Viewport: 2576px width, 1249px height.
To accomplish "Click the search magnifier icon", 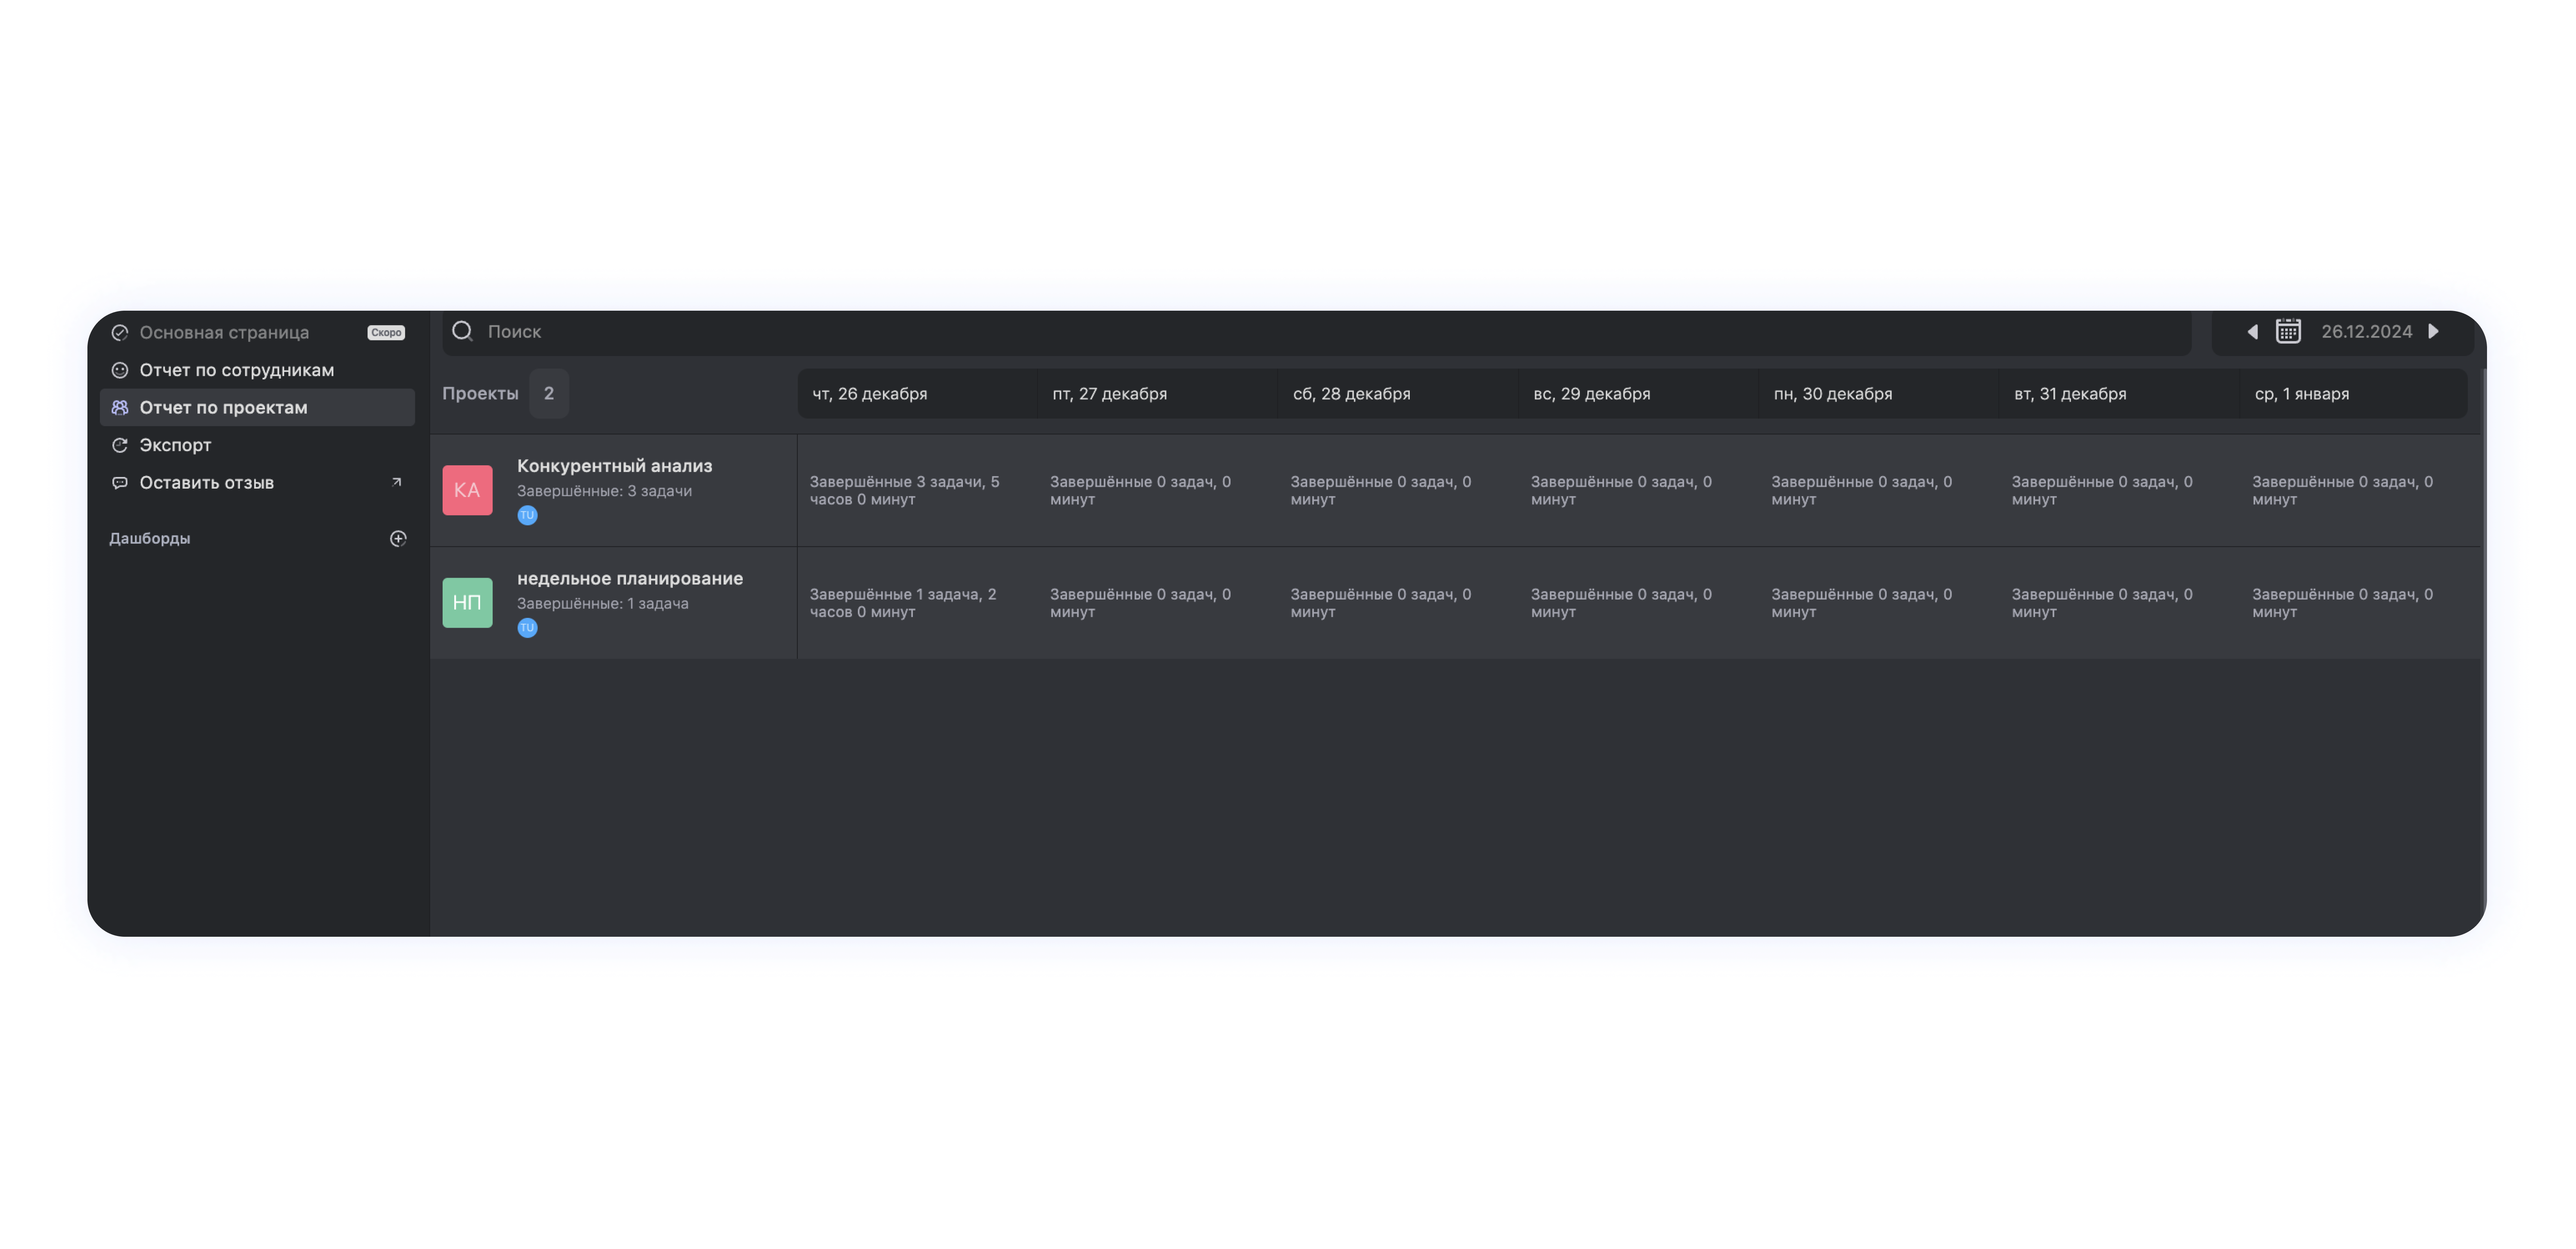I will tap(462, 331).
